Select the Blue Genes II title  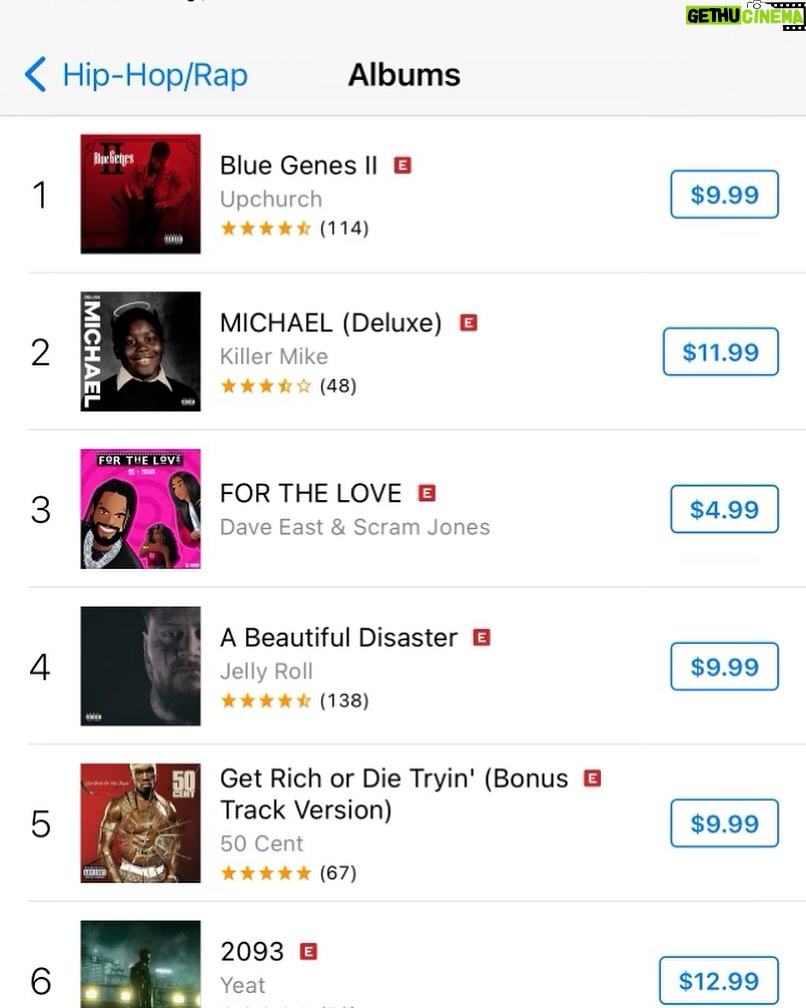point(298,165)
